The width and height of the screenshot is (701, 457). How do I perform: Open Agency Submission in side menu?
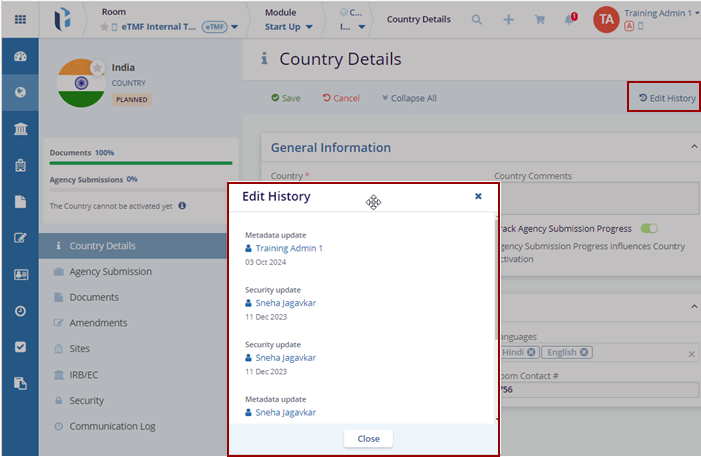click(x=110, y=271)
